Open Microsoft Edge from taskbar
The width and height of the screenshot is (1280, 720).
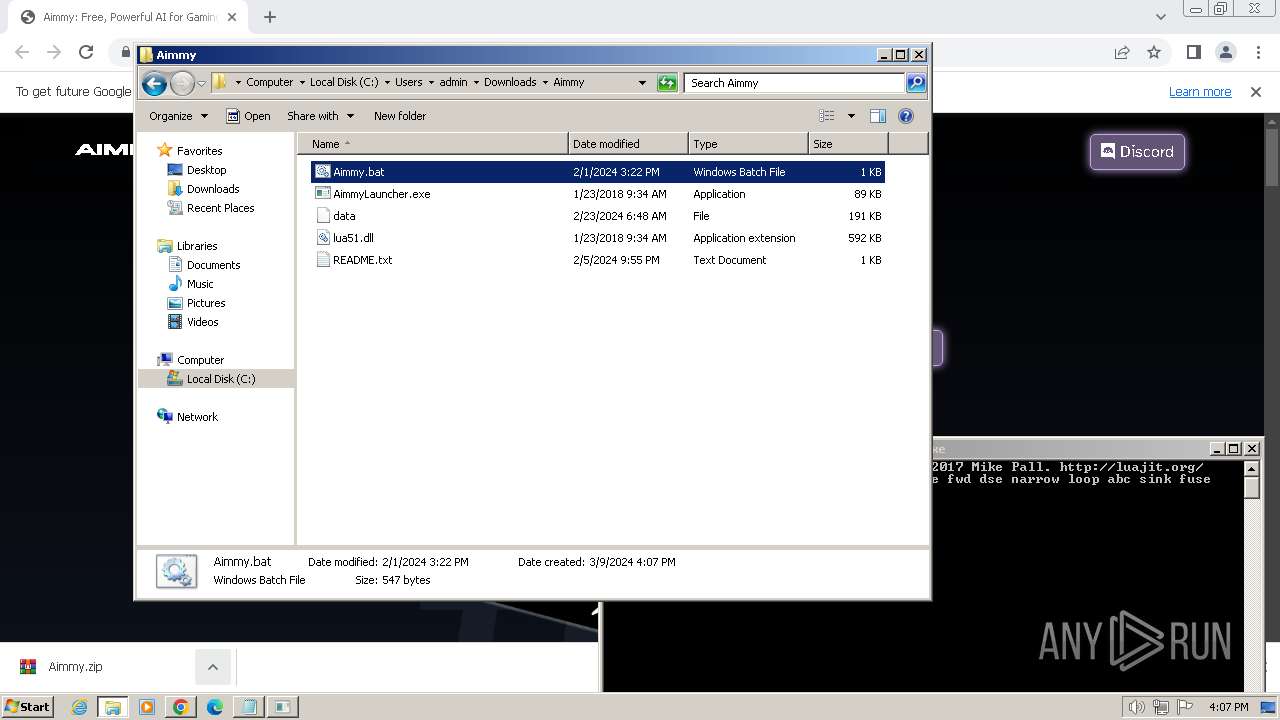coord(214,707)
